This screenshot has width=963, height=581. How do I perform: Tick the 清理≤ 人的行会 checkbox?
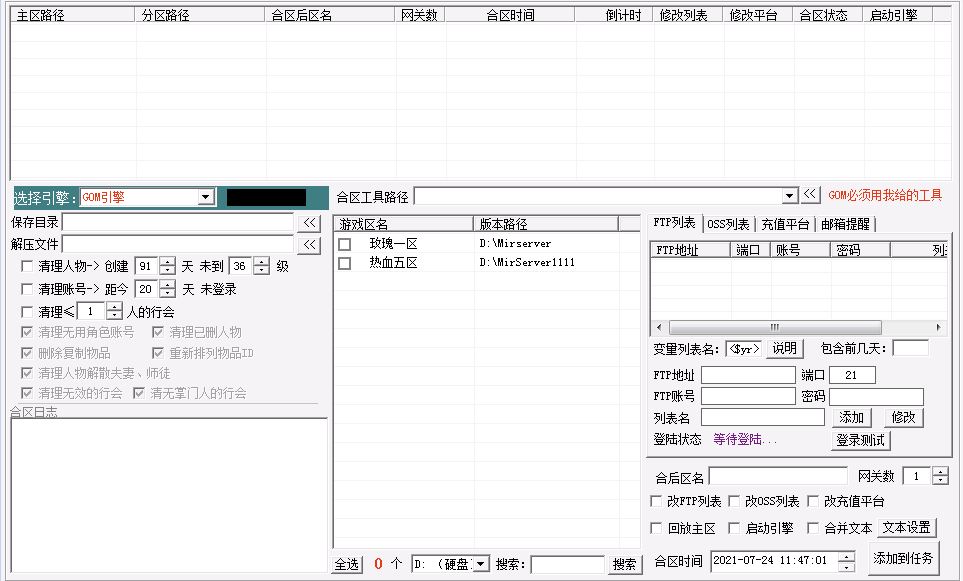click(27, 311)
